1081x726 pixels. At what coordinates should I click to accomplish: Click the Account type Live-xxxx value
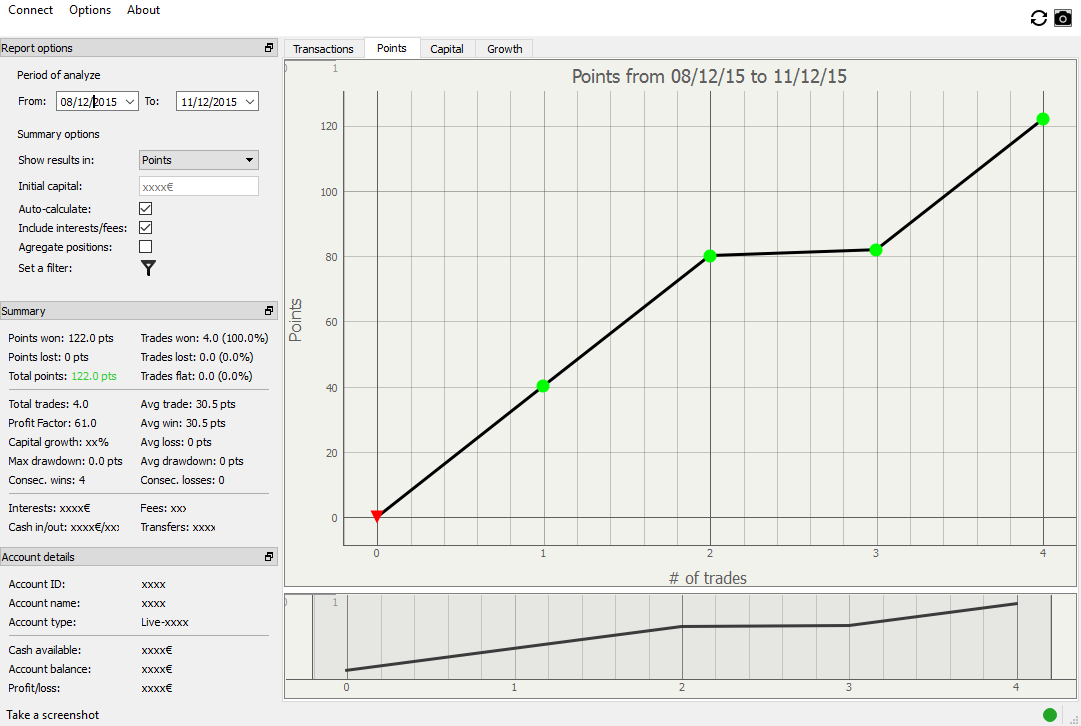click(165, 623)
